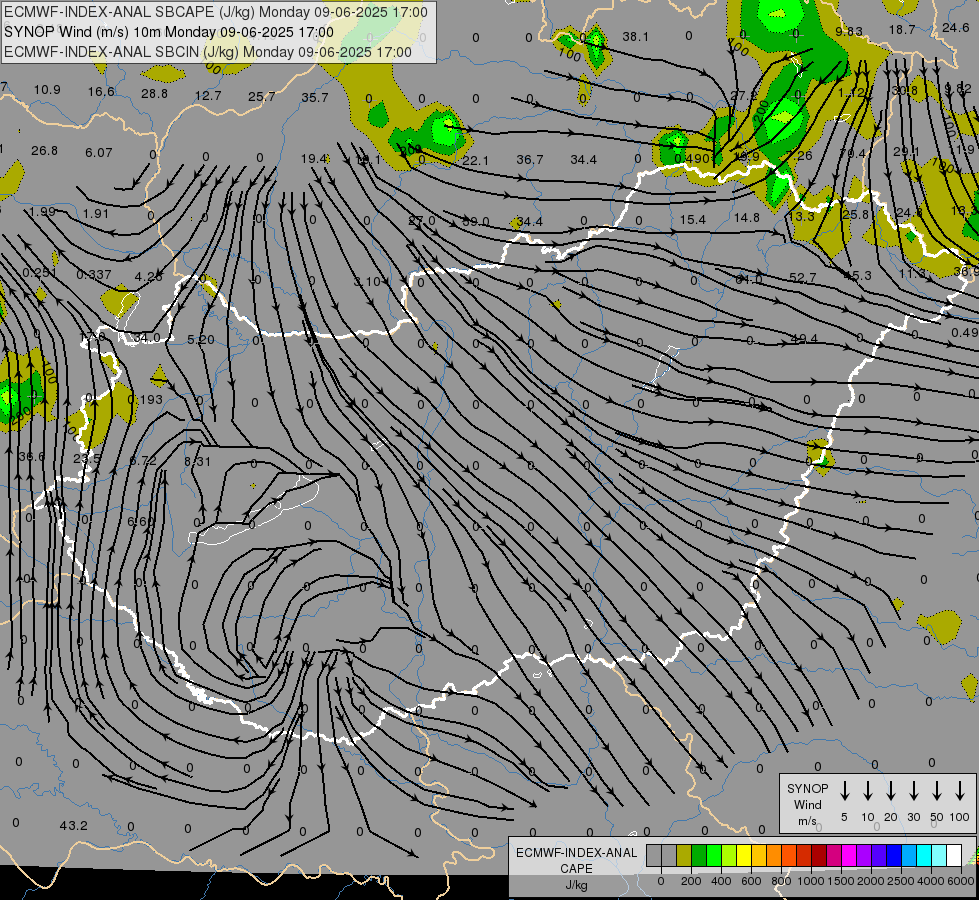Click the map value '0.193'

[x=145, y=399]
